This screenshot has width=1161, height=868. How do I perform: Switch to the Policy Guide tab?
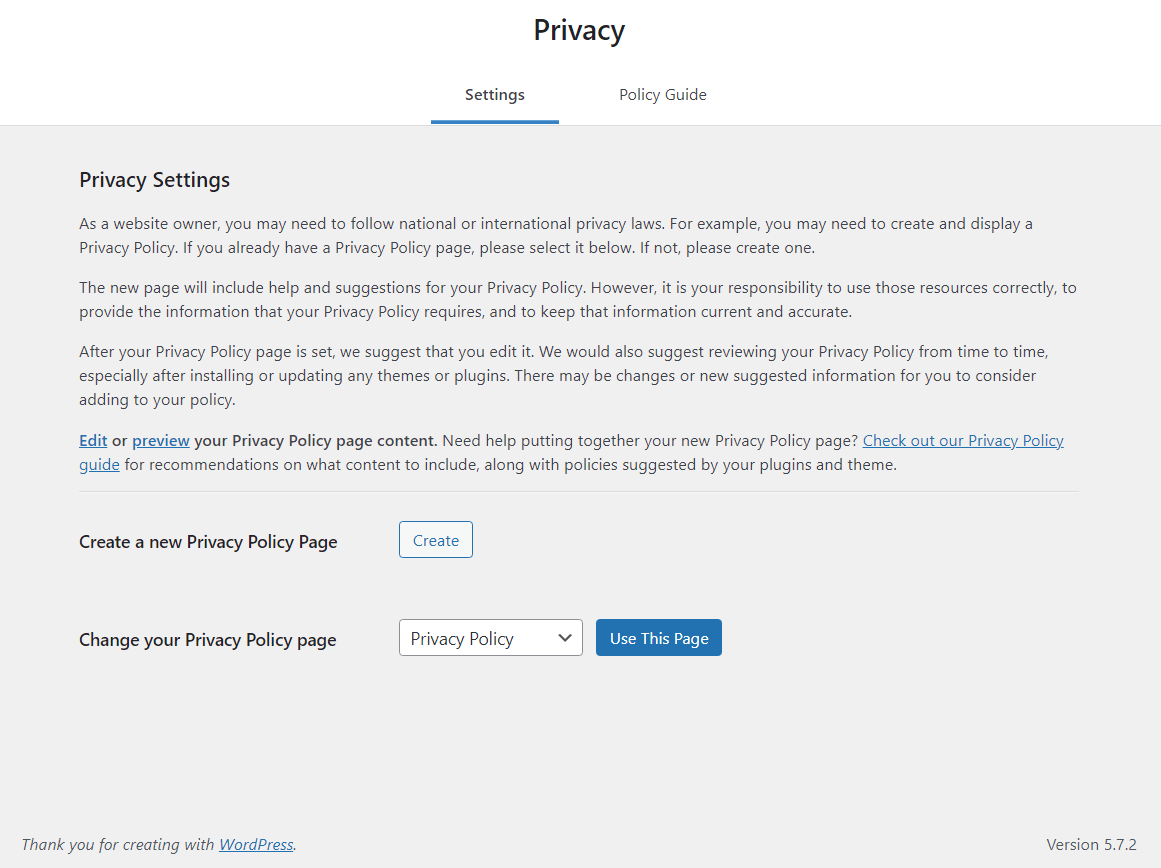tap(662, 94)
